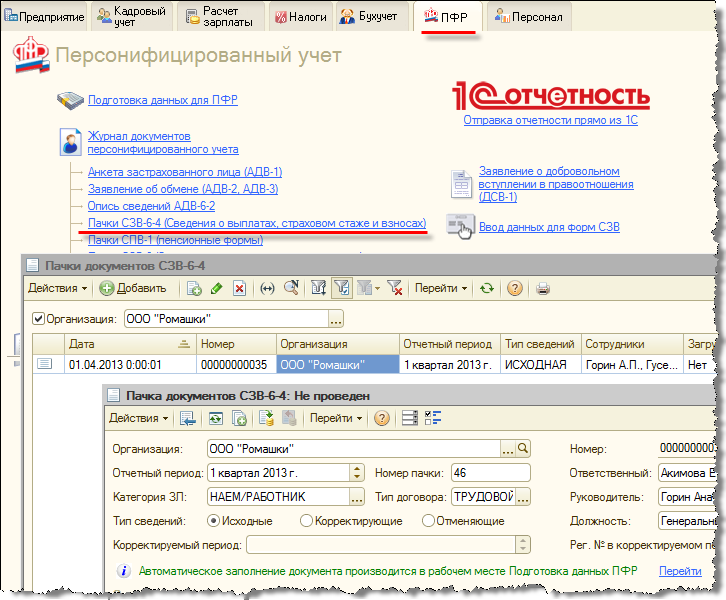Click the form icon beside Заявление о добровольном вступлении
Screen dimensions: 726x600
point(461,184)
